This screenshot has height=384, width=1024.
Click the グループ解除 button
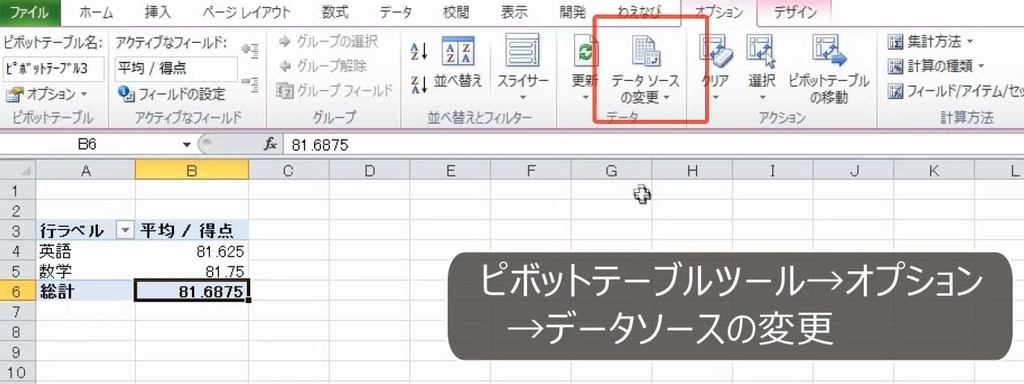pyautogui.click(x=322, y=66)
